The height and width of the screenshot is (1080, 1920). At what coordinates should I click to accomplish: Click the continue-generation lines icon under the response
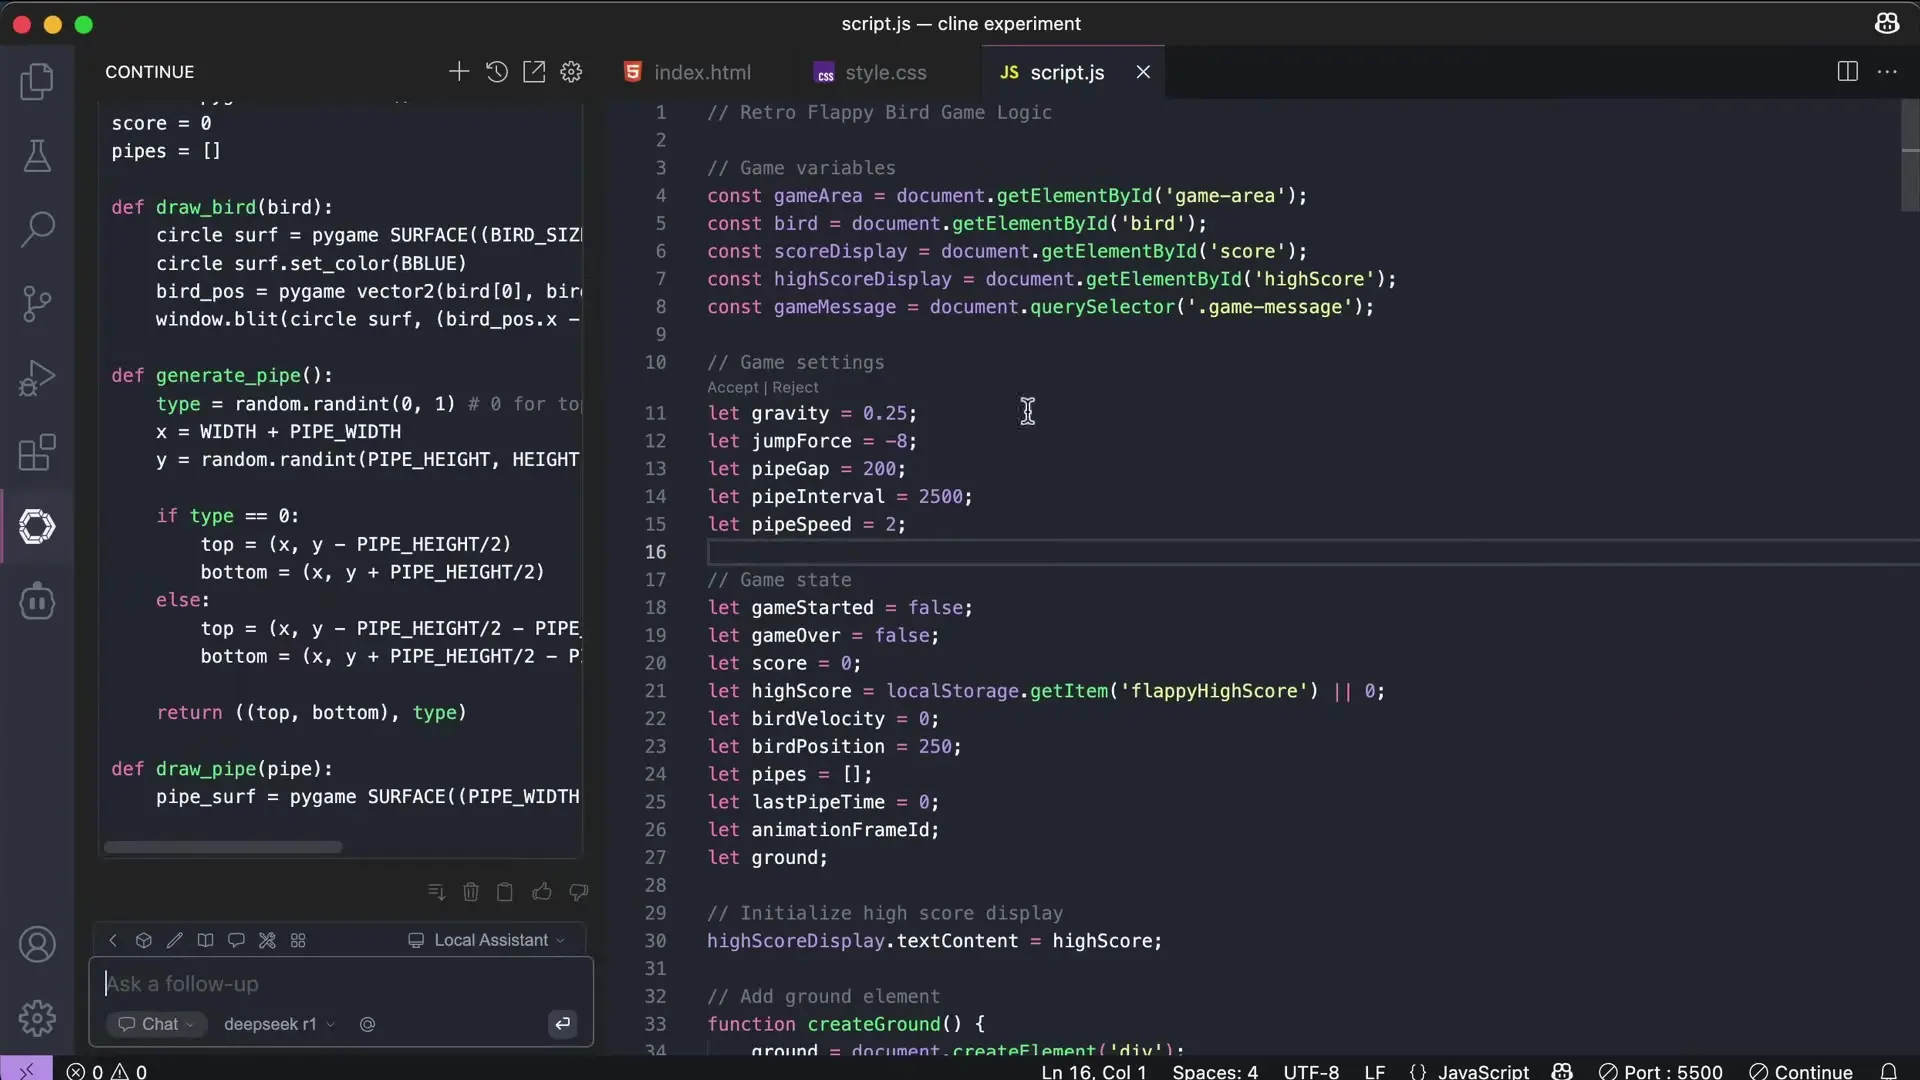(436, 891)
